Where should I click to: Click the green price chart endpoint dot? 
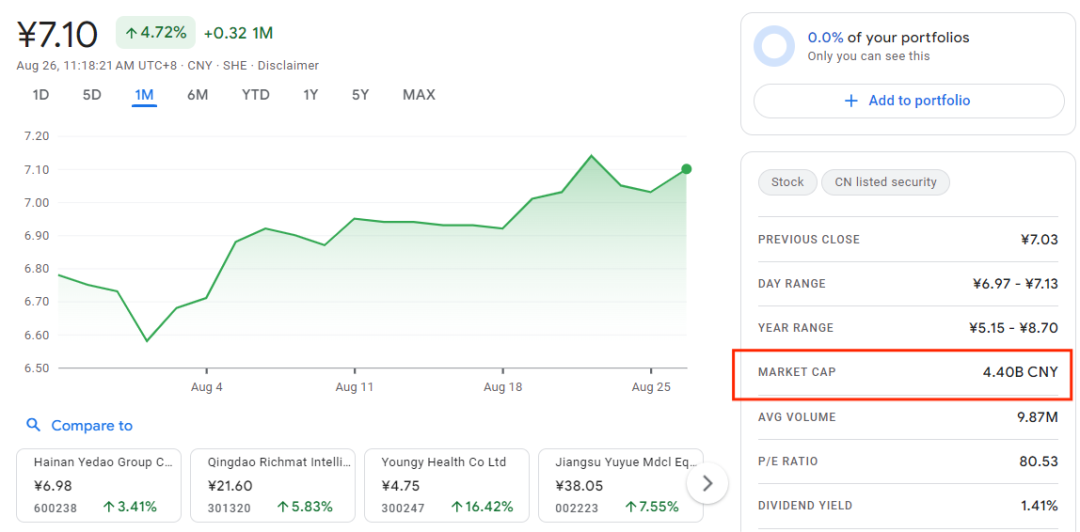pyautogui.click(x=686, y=169)
